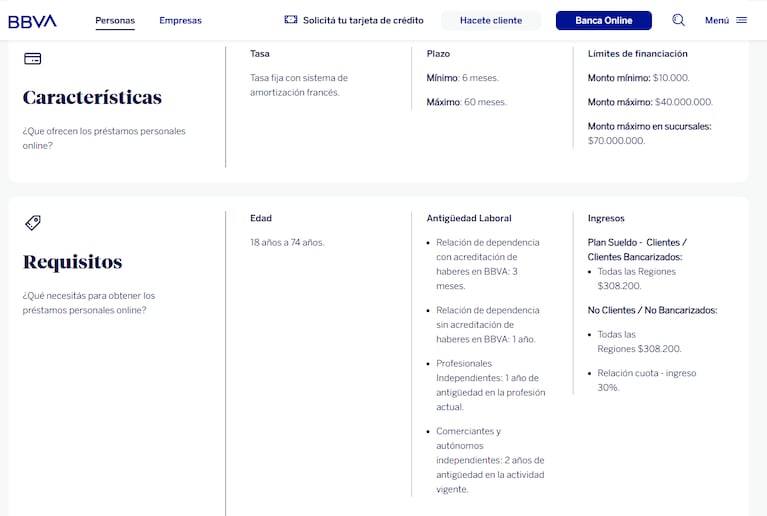Select the Personas tab
The height and width of the screenshot is (516, 767).
coord(115,20)
